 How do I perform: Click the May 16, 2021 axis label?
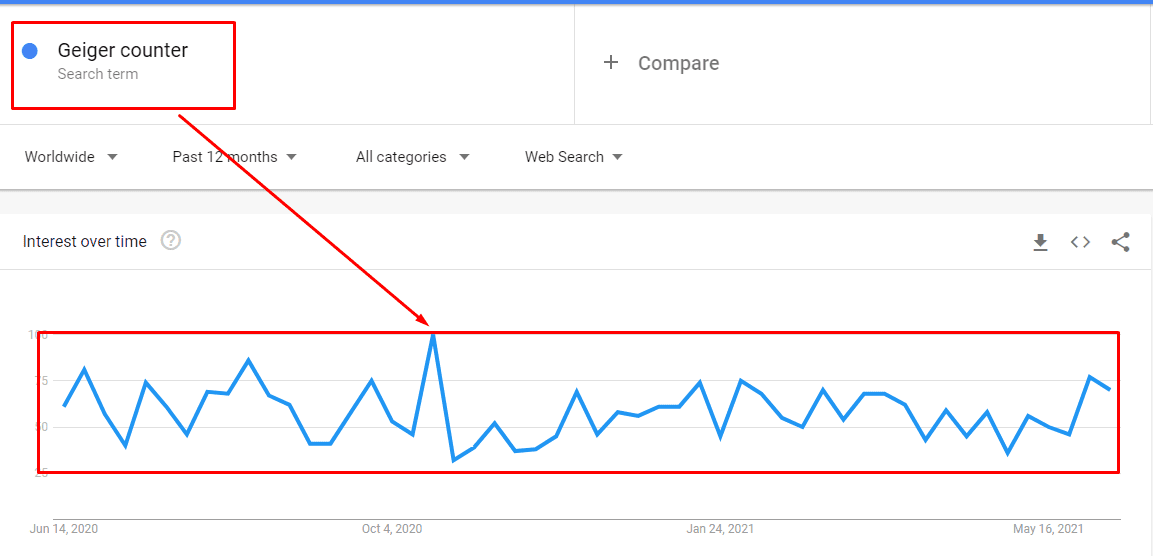tap(1048, 529)
